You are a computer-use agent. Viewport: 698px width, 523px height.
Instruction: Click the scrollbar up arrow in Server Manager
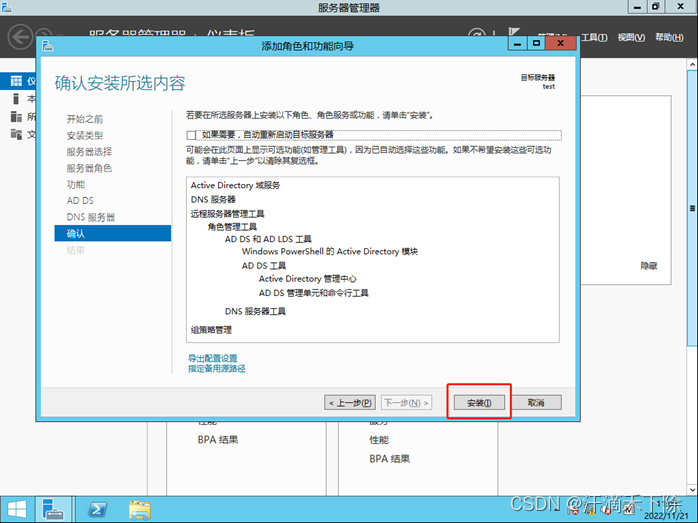pos(692,64)
